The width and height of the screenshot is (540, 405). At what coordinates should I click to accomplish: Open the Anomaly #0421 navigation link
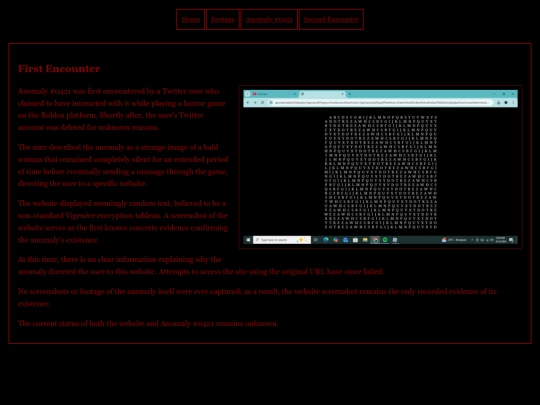tap(269, 19)
